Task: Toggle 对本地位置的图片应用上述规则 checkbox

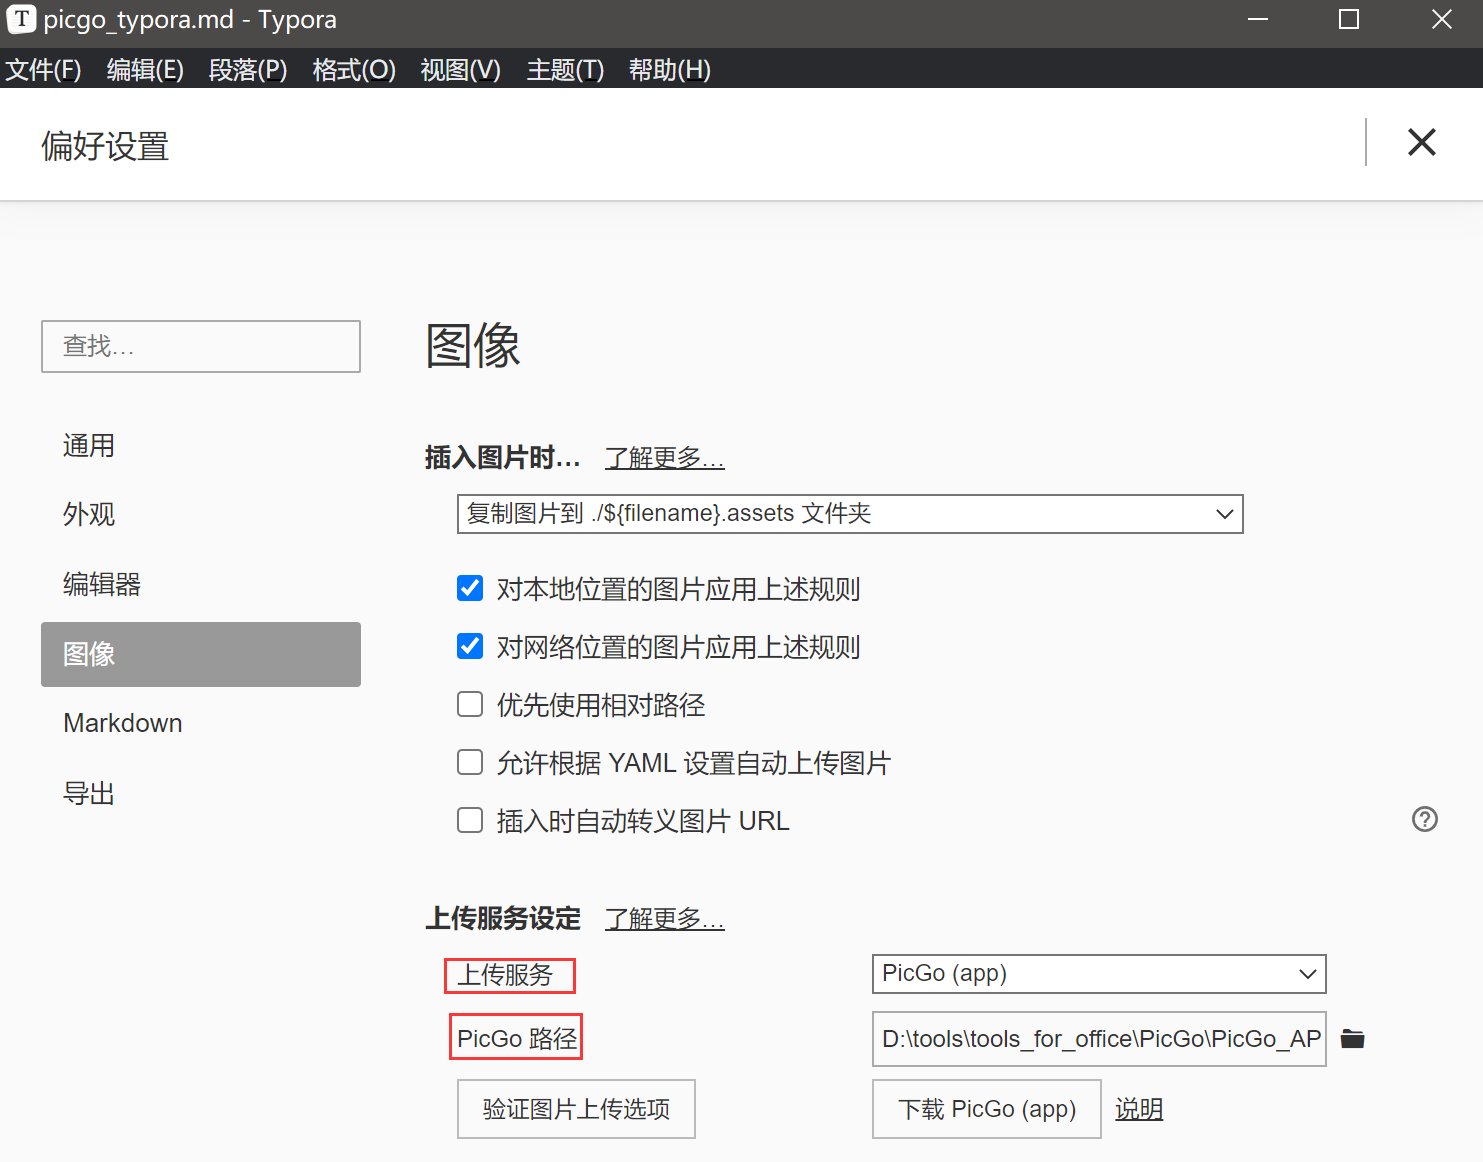Action: tap(470, 588)
